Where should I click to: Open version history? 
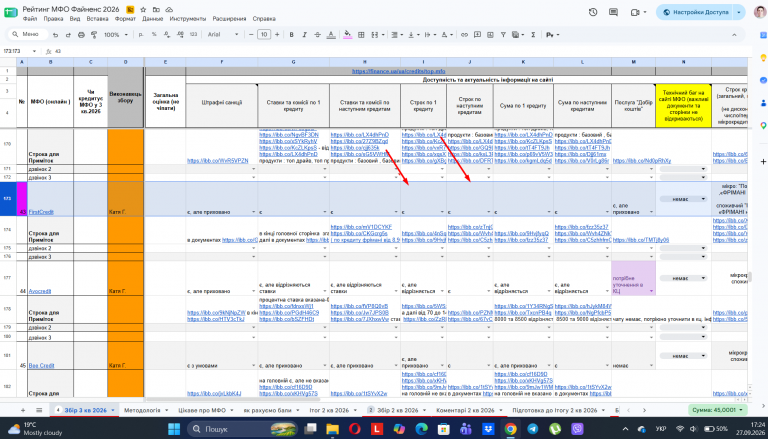coord(593,12)
